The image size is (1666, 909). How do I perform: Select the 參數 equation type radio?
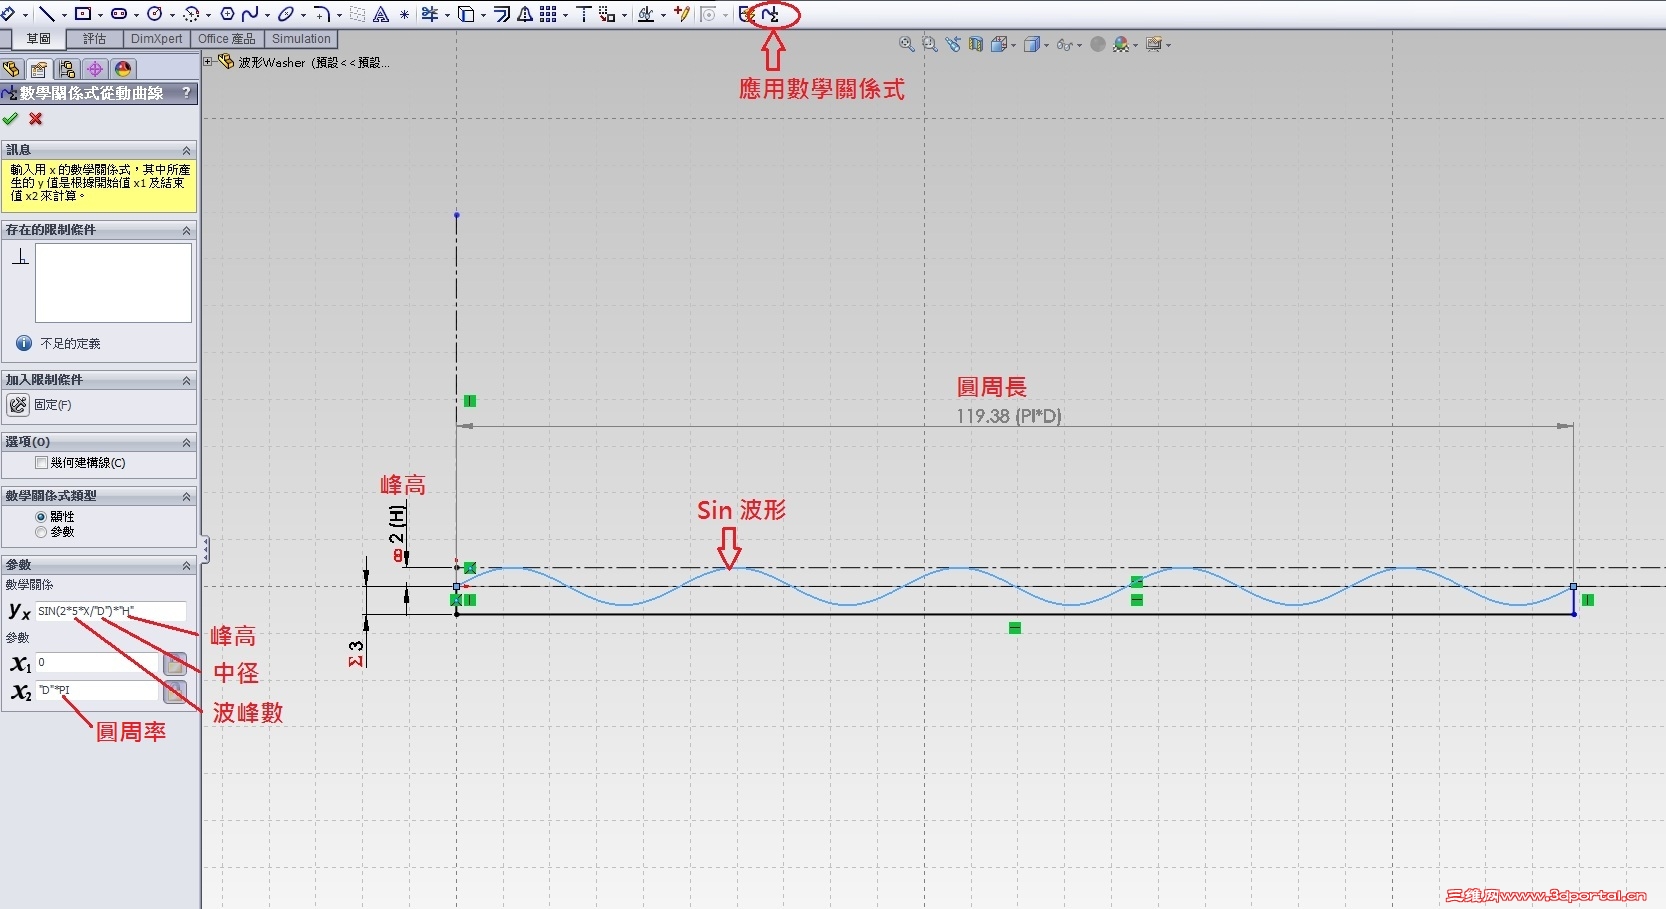point(41,532)
